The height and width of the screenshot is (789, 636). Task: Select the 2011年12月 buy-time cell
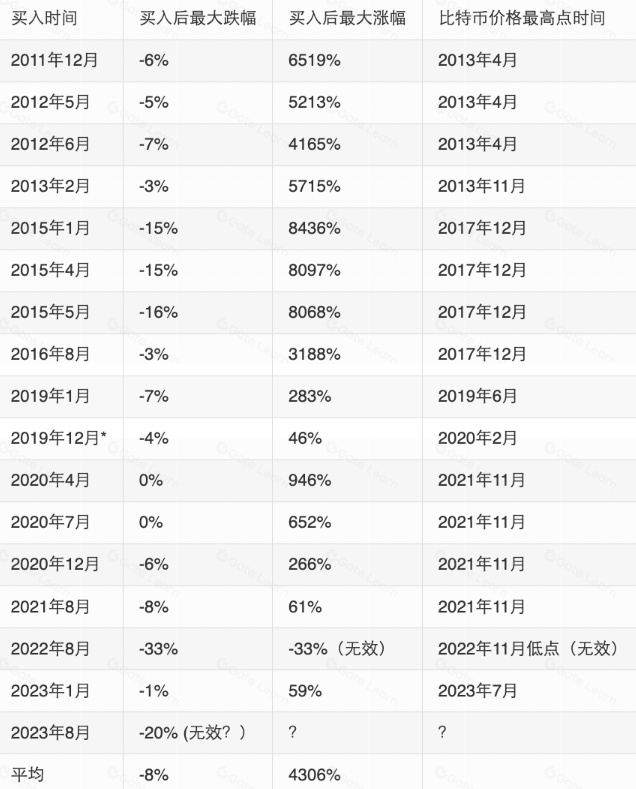pos(55,60)
